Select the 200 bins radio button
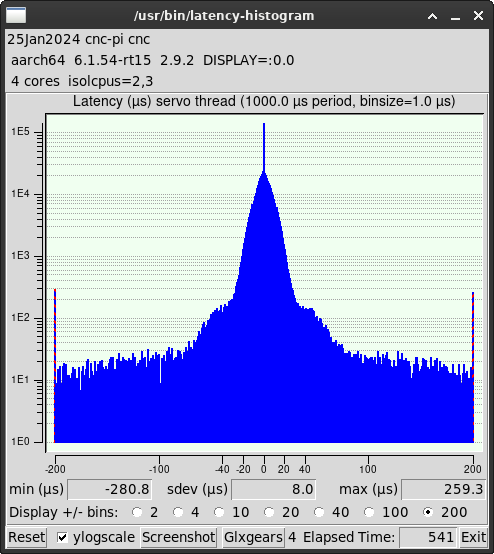494x554 pixels. [x=428, y=512]
